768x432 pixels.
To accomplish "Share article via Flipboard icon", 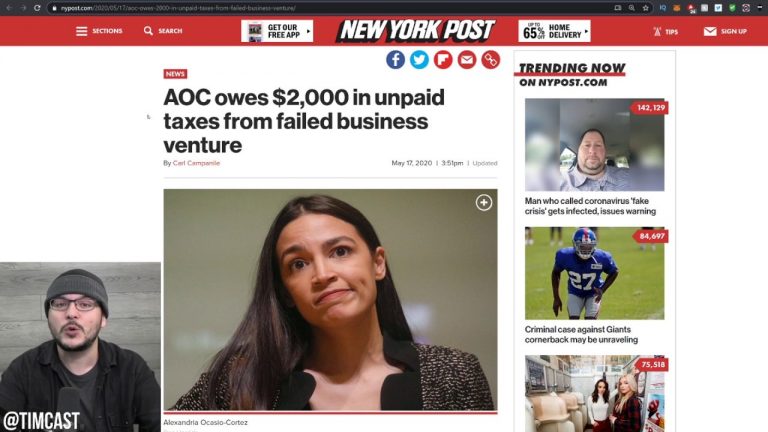I will 443,60.
